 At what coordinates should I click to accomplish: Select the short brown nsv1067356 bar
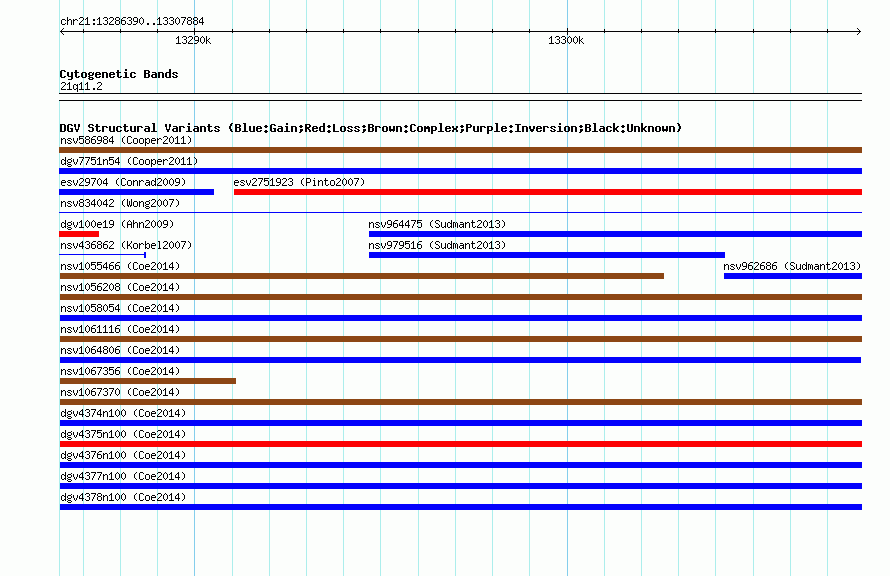click(x=148, y=381)
